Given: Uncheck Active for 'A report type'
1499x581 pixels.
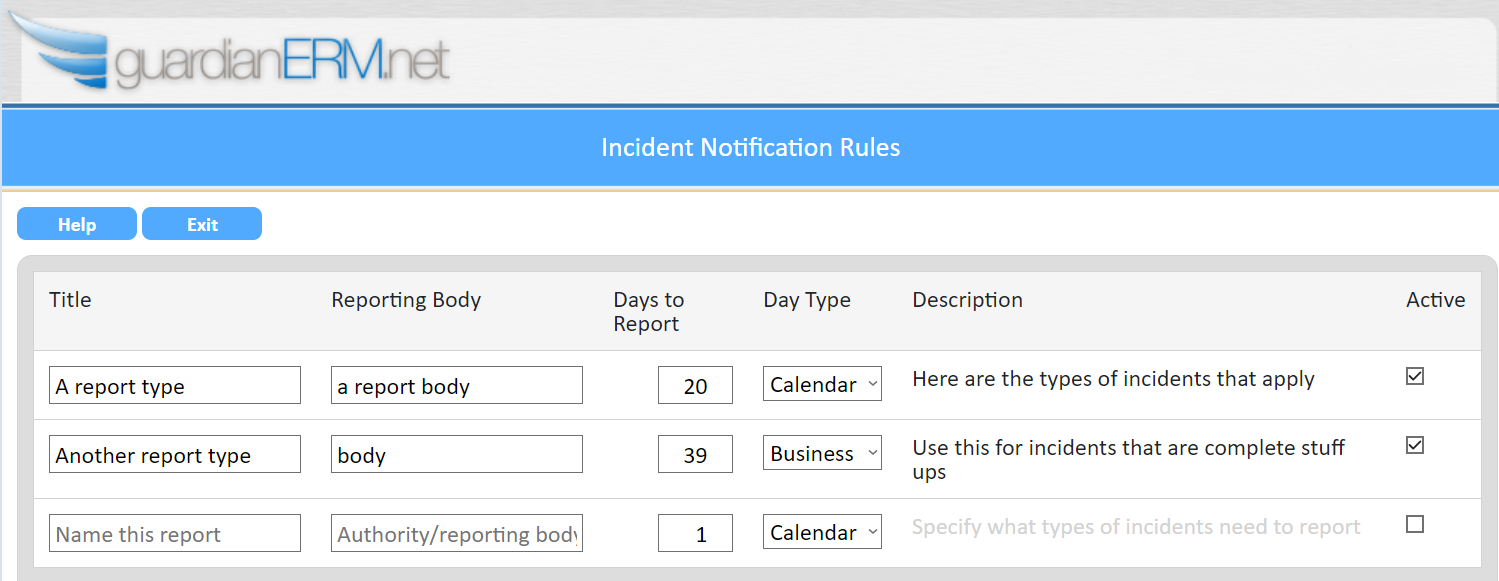Looking at the screenshot, I should click(1414, 377).
